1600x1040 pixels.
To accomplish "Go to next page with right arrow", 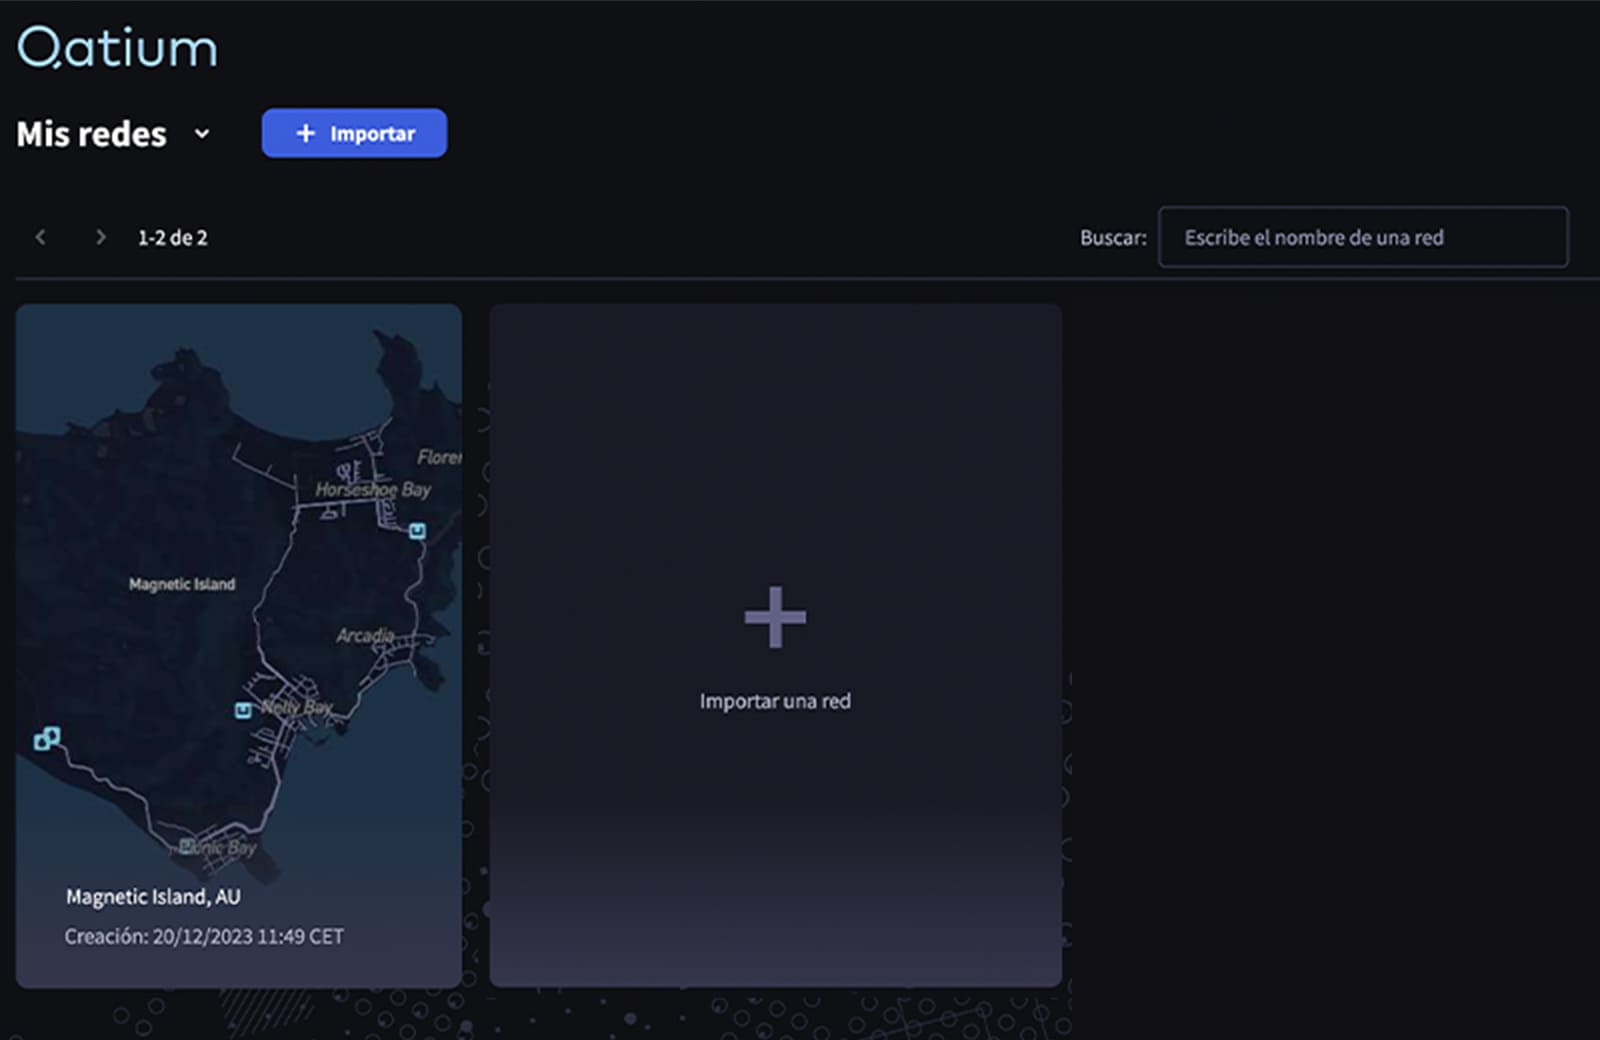I will tap(100, 237).
